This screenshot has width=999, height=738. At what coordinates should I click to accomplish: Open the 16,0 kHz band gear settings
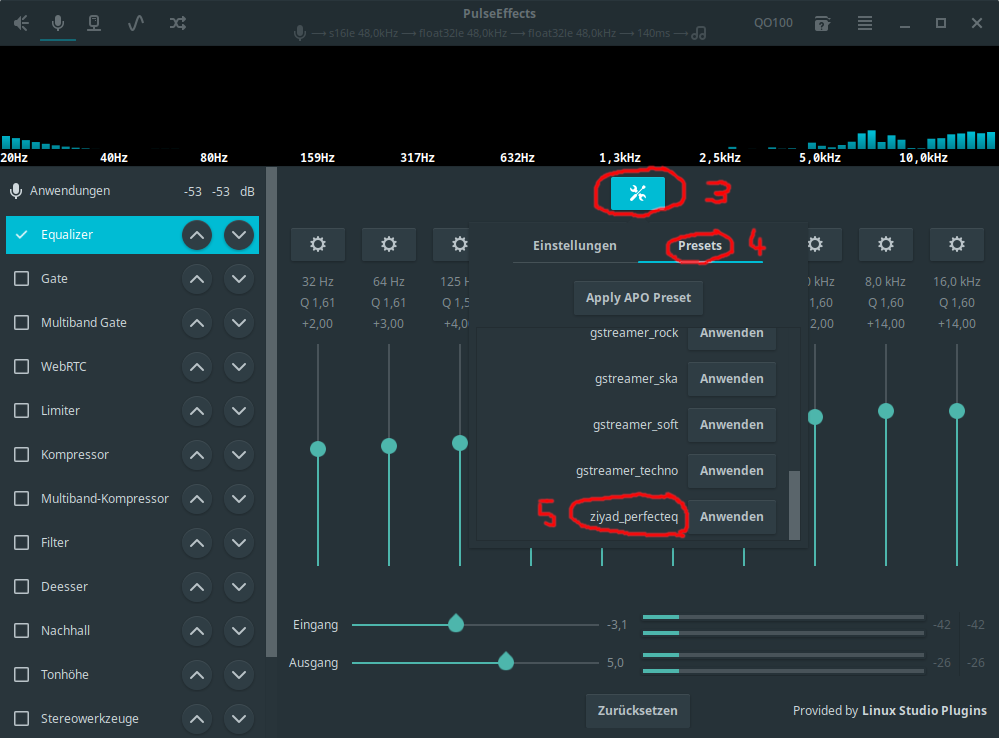pyautogui.click(x=956, y=244)
